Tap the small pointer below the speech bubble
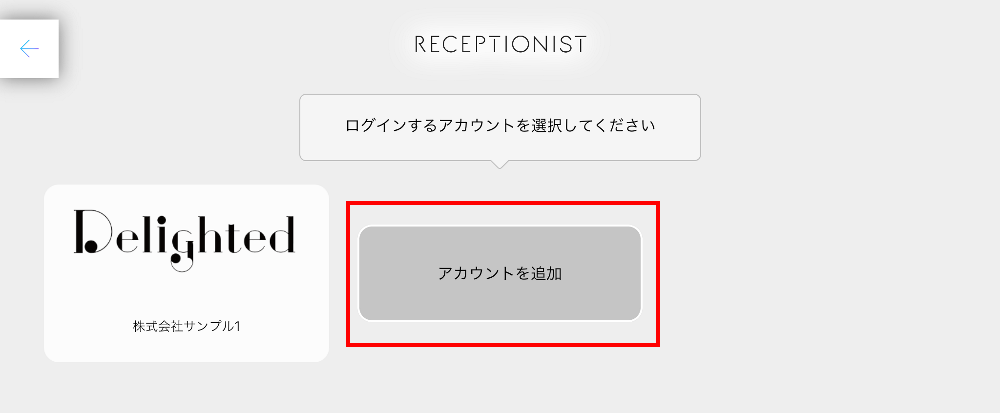 500,164
